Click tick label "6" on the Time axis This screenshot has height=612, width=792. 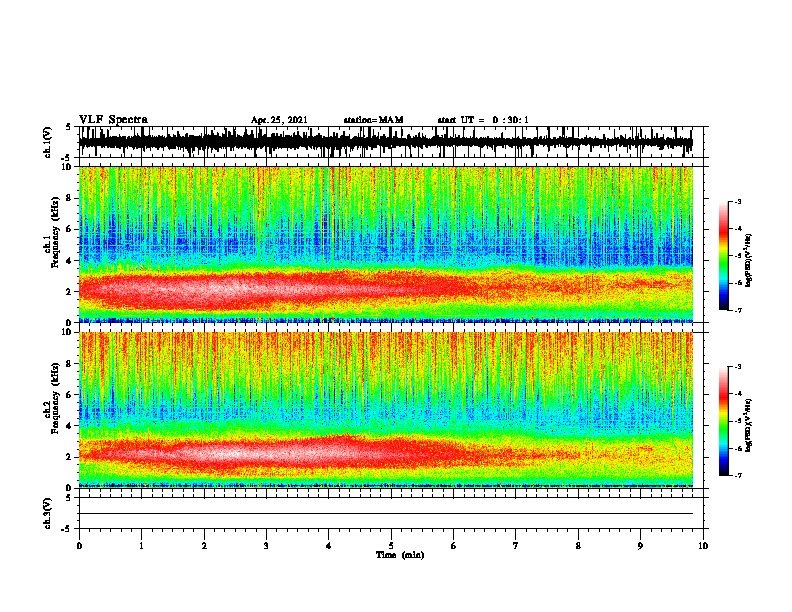[454, 546]
